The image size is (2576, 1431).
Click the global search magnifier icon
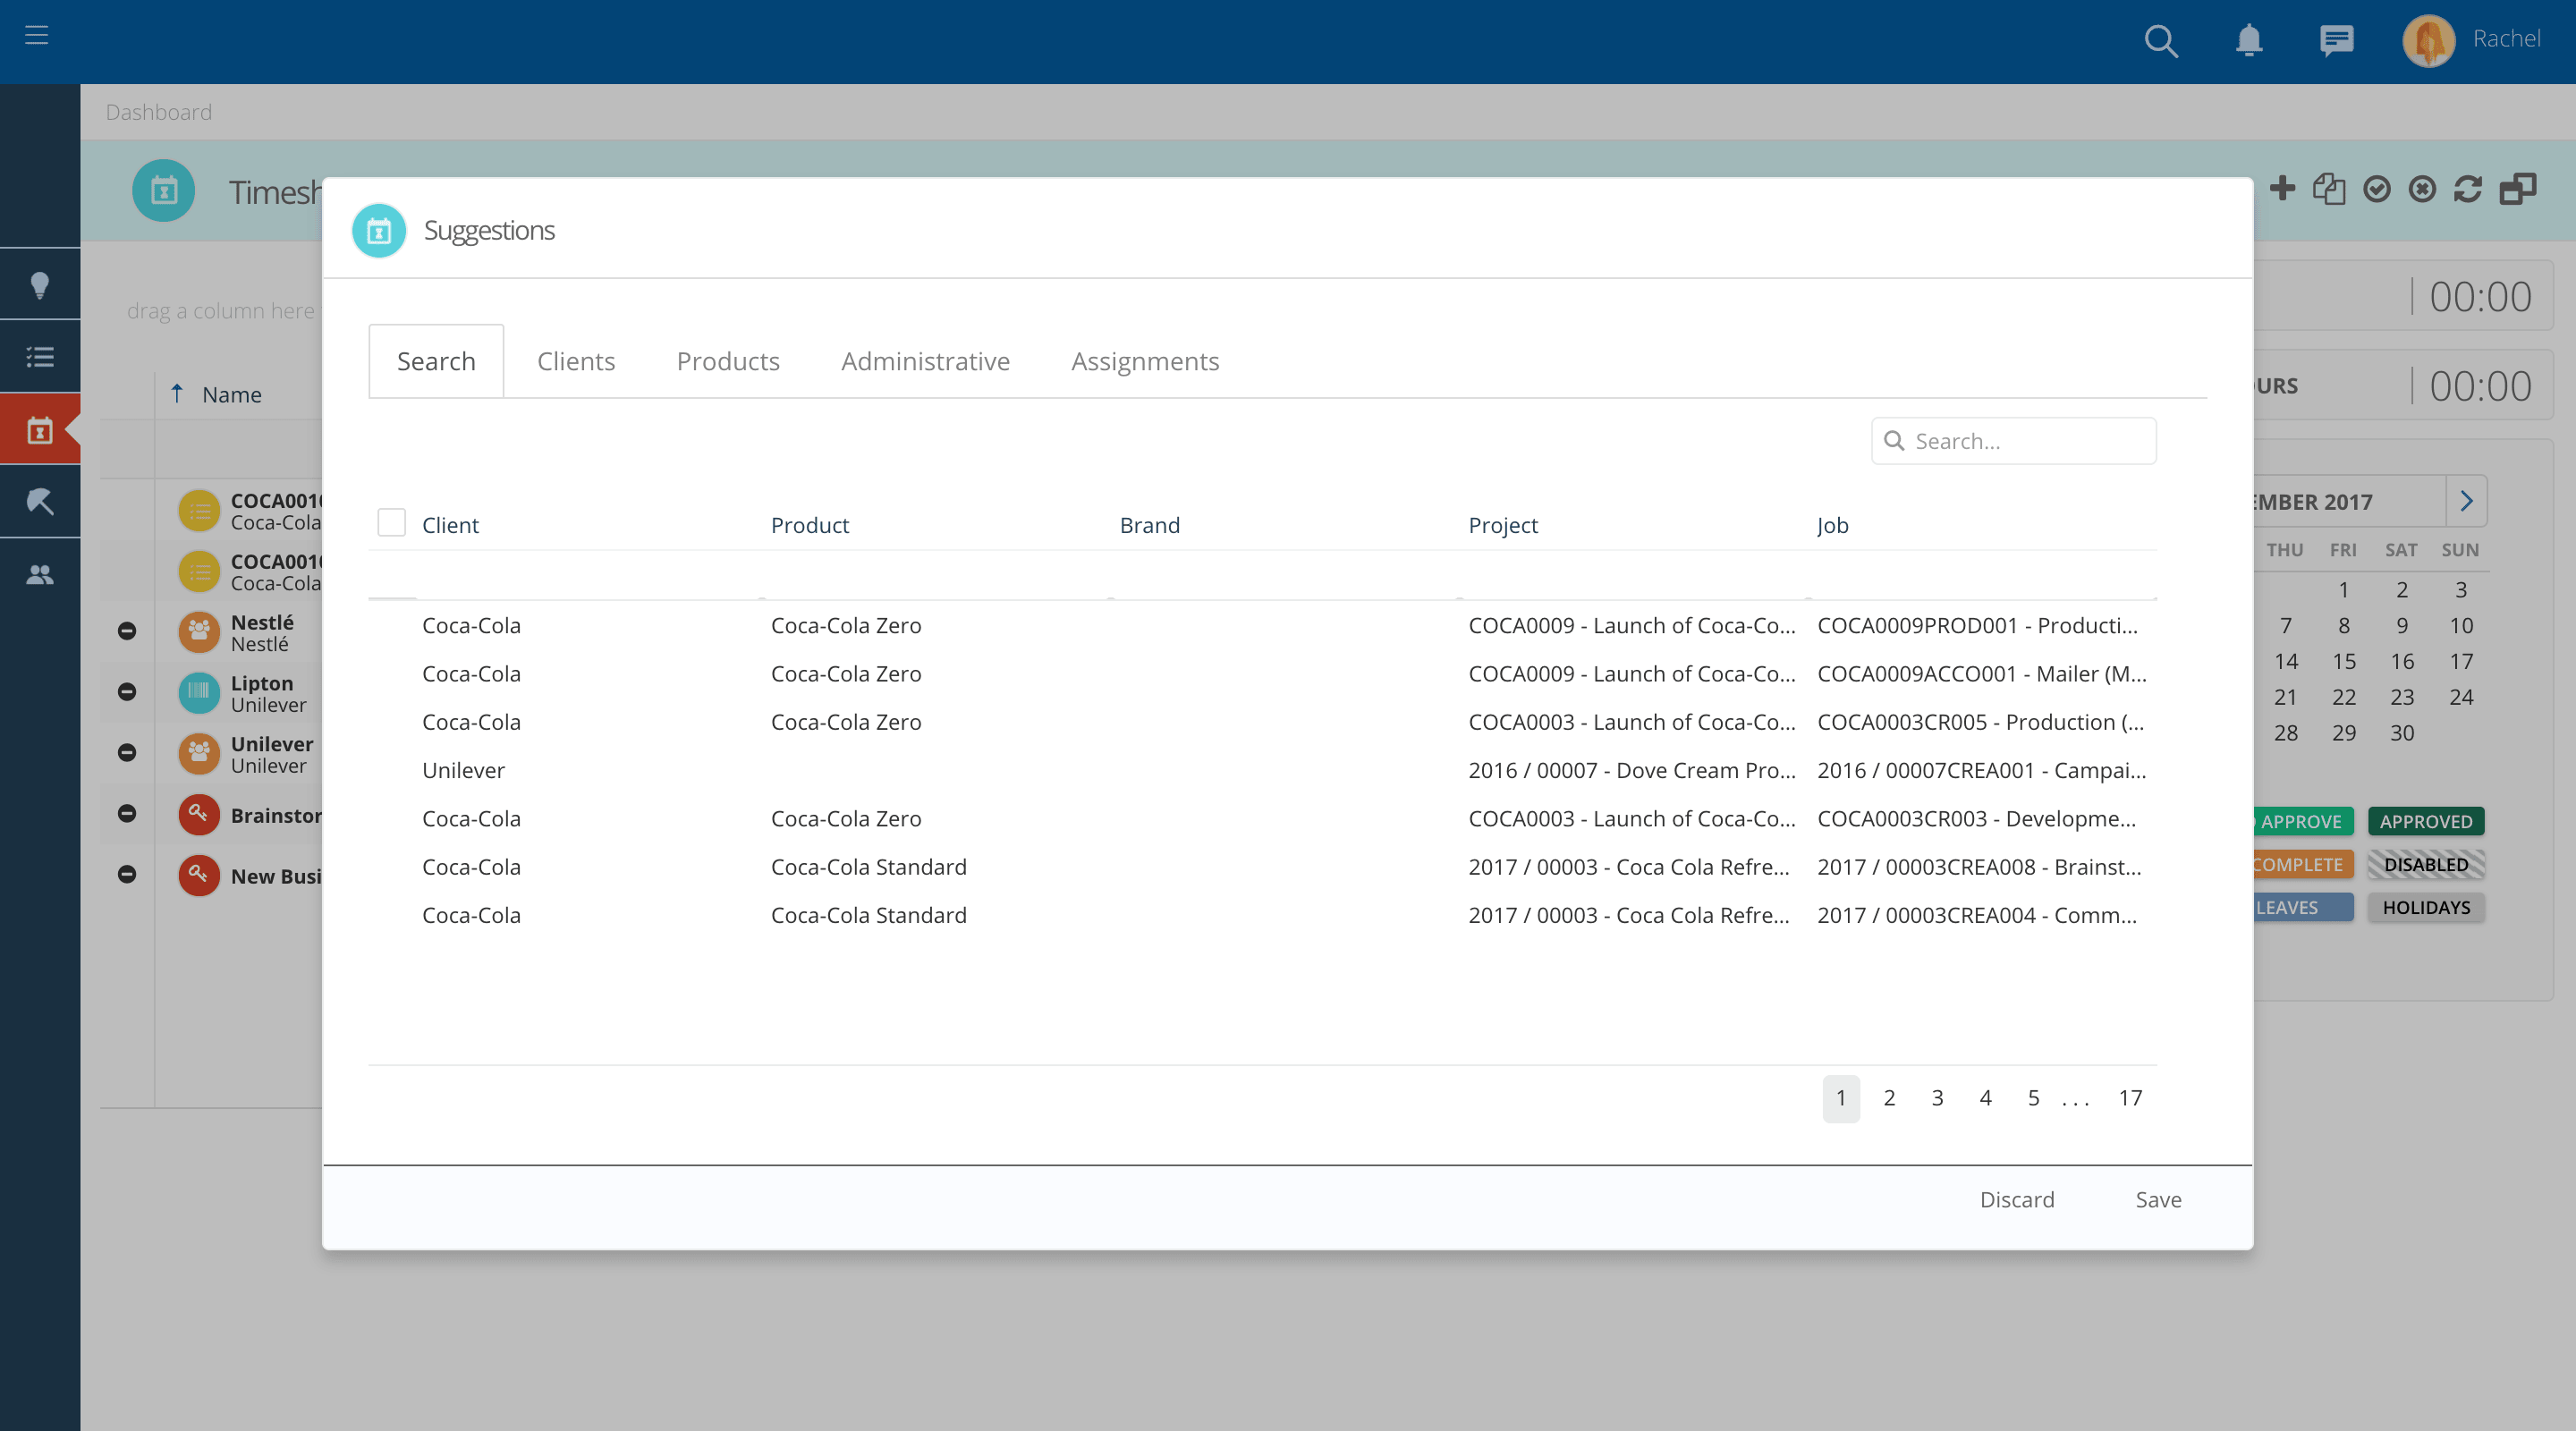tap(2161, 40)
